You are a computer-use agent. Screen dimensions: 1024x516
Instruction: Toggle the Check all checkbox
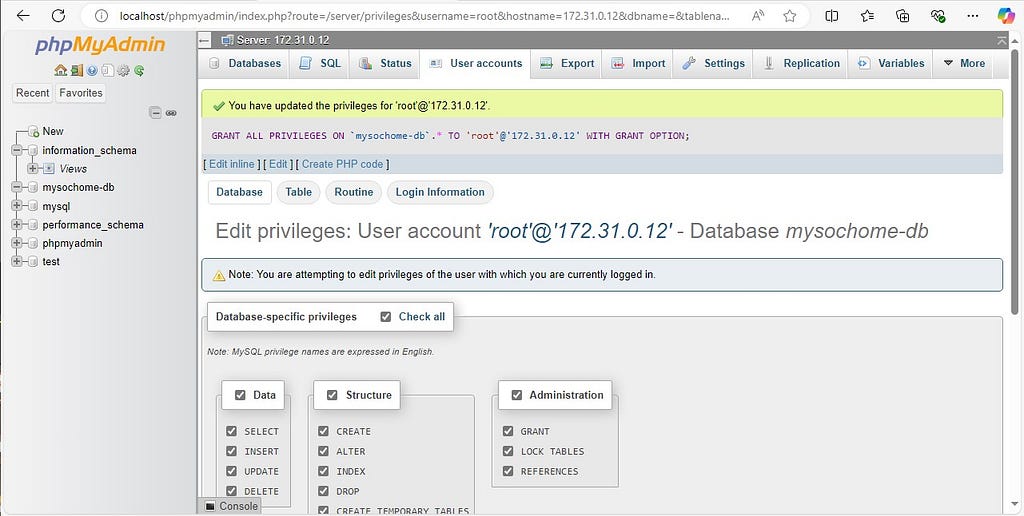(386, 317)
